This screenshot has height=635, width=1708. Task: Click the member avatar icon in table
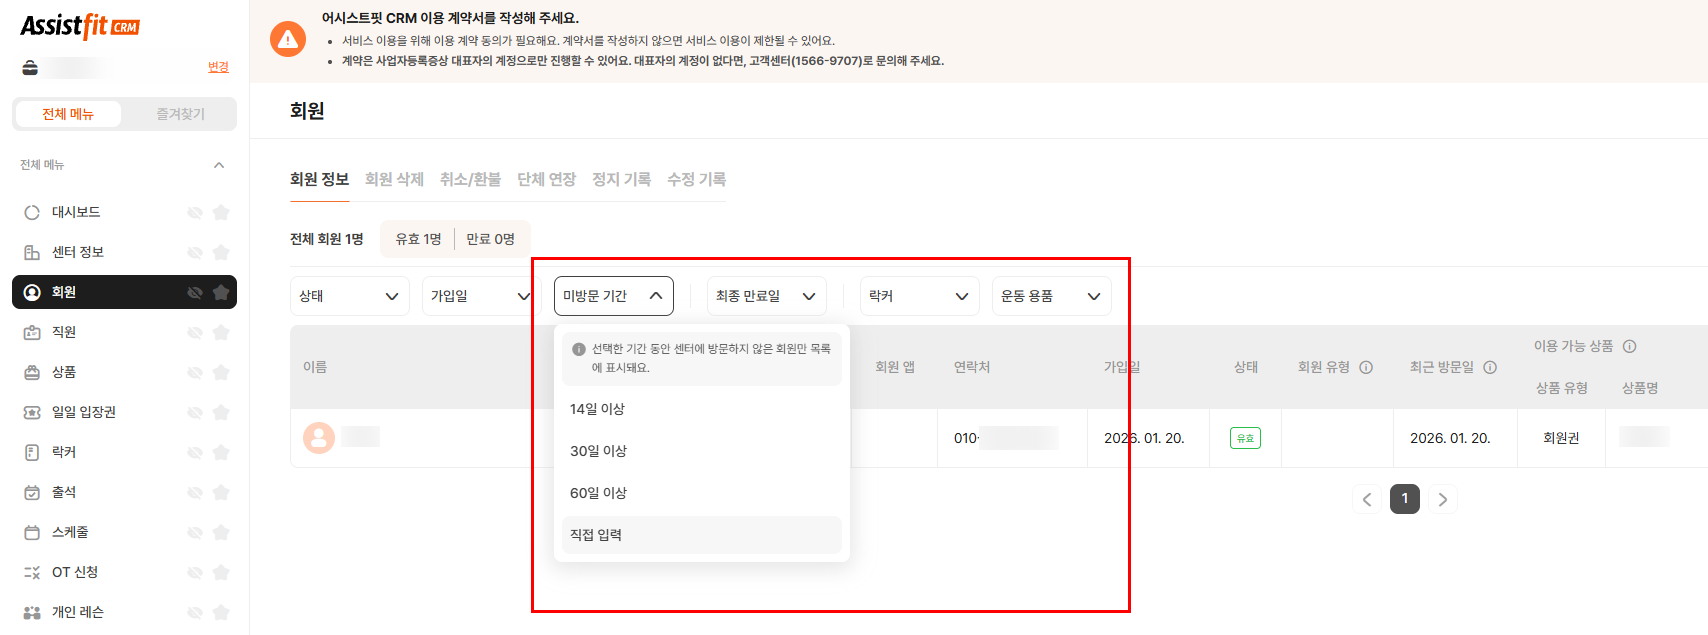point(319,437)
